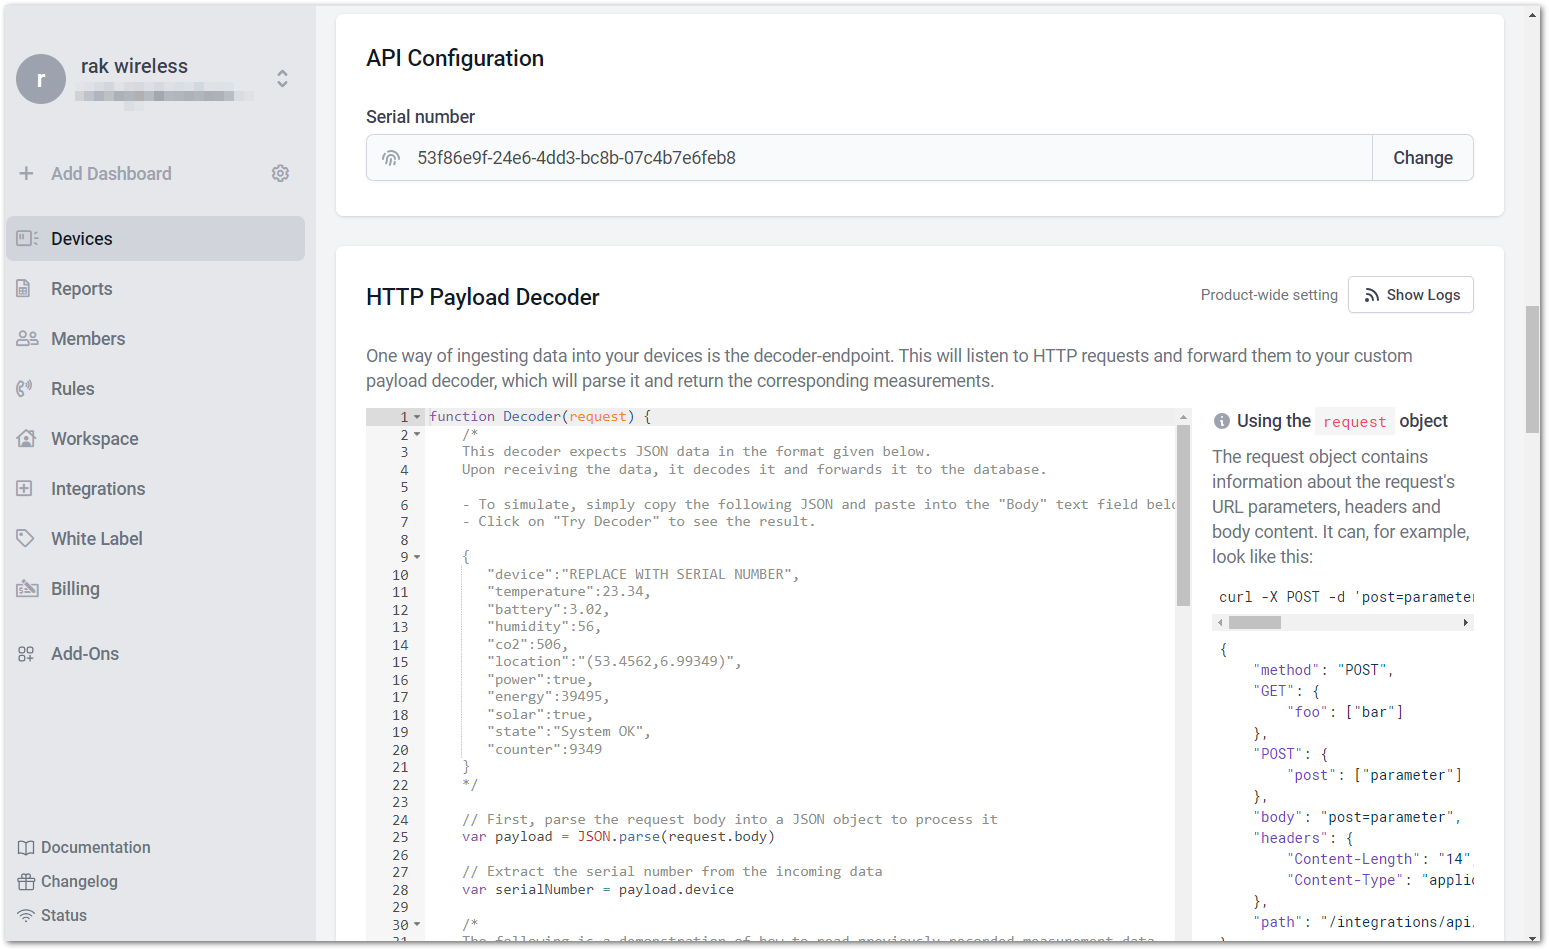Image resolution: width=1549 pixels, height=950 pixels.
Task: Click the Changelog gift icon
Action: 26,881
